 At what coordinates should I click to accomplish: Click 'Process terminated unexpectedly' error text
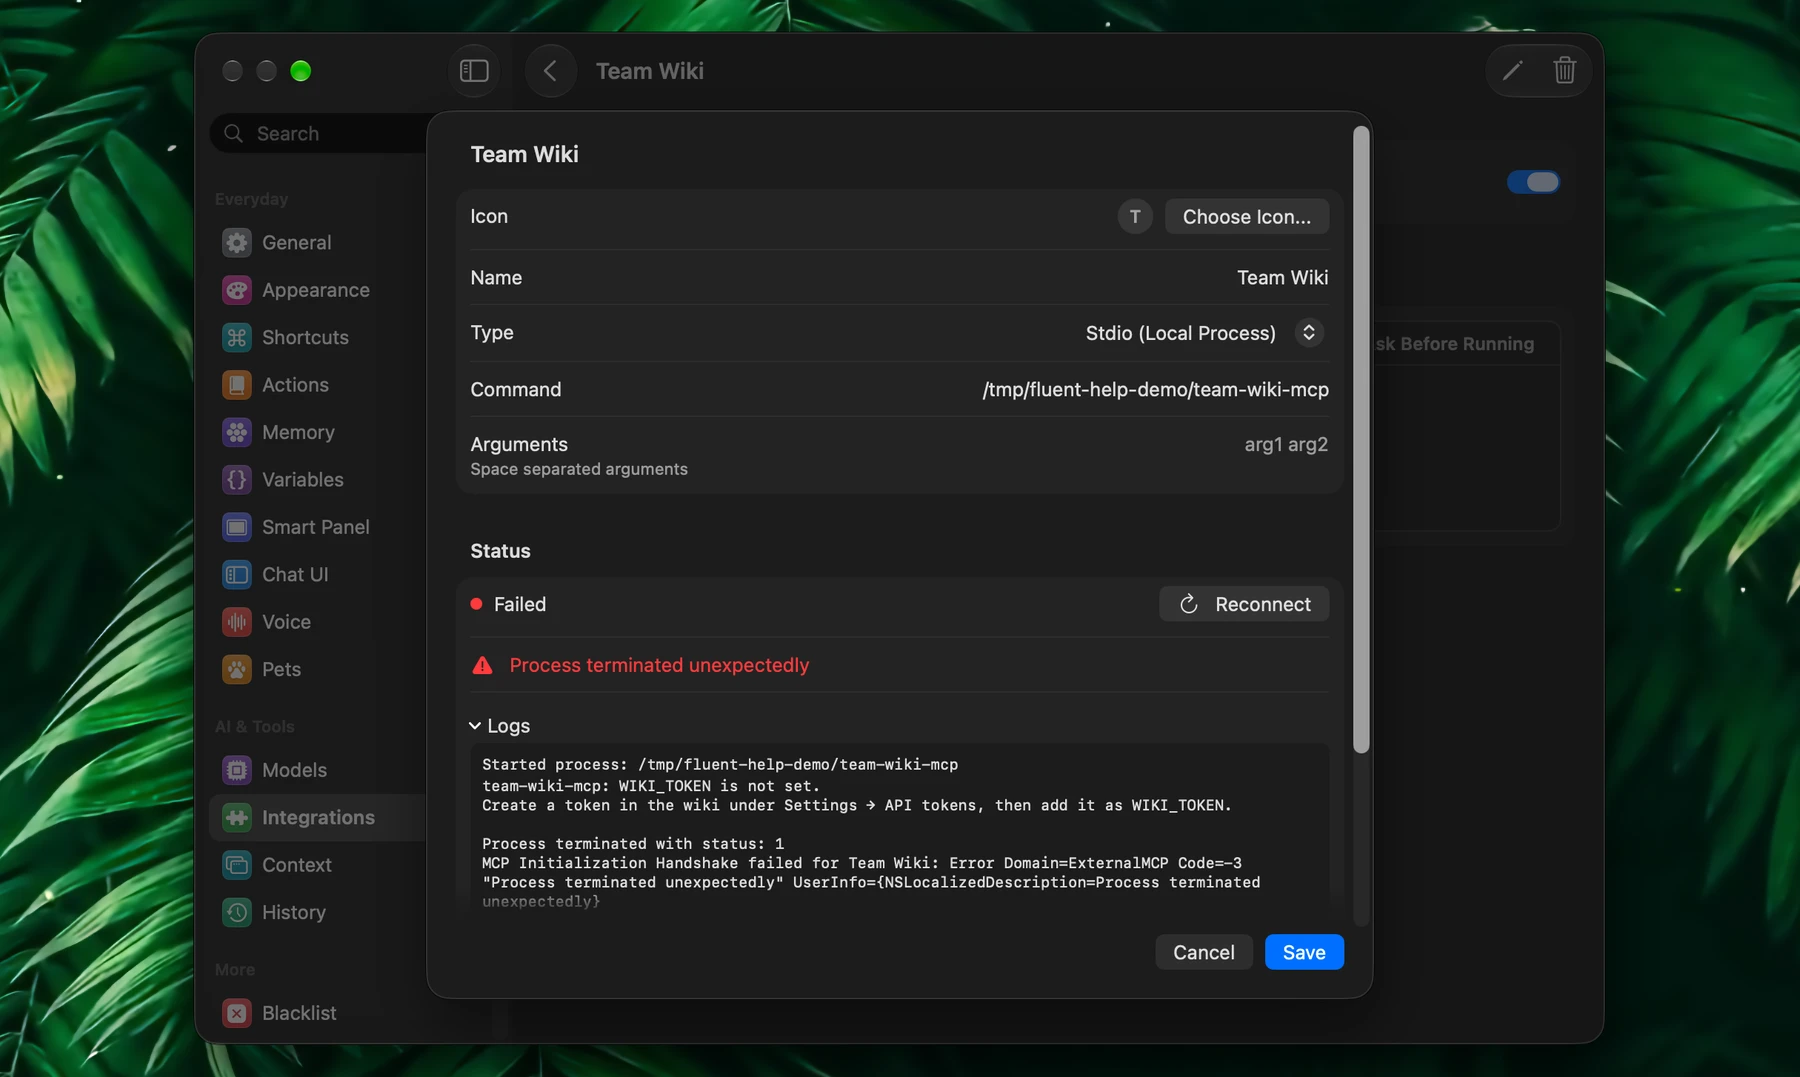(x=659, y=665)
